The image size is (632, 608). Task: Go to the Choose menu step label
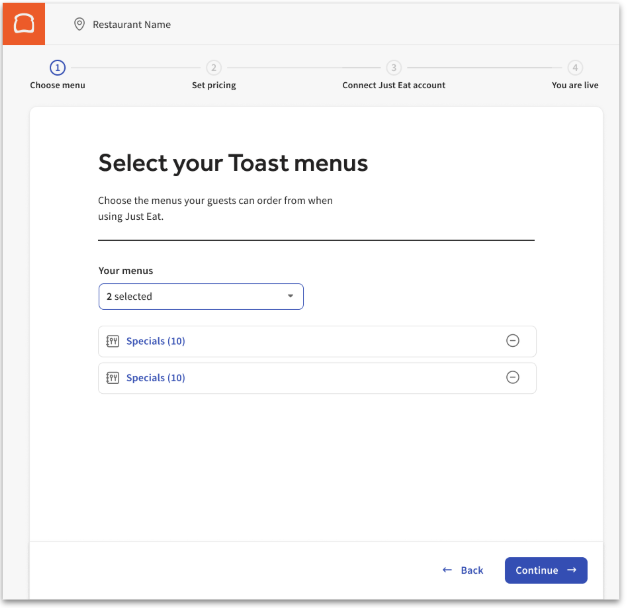point(57,86)
